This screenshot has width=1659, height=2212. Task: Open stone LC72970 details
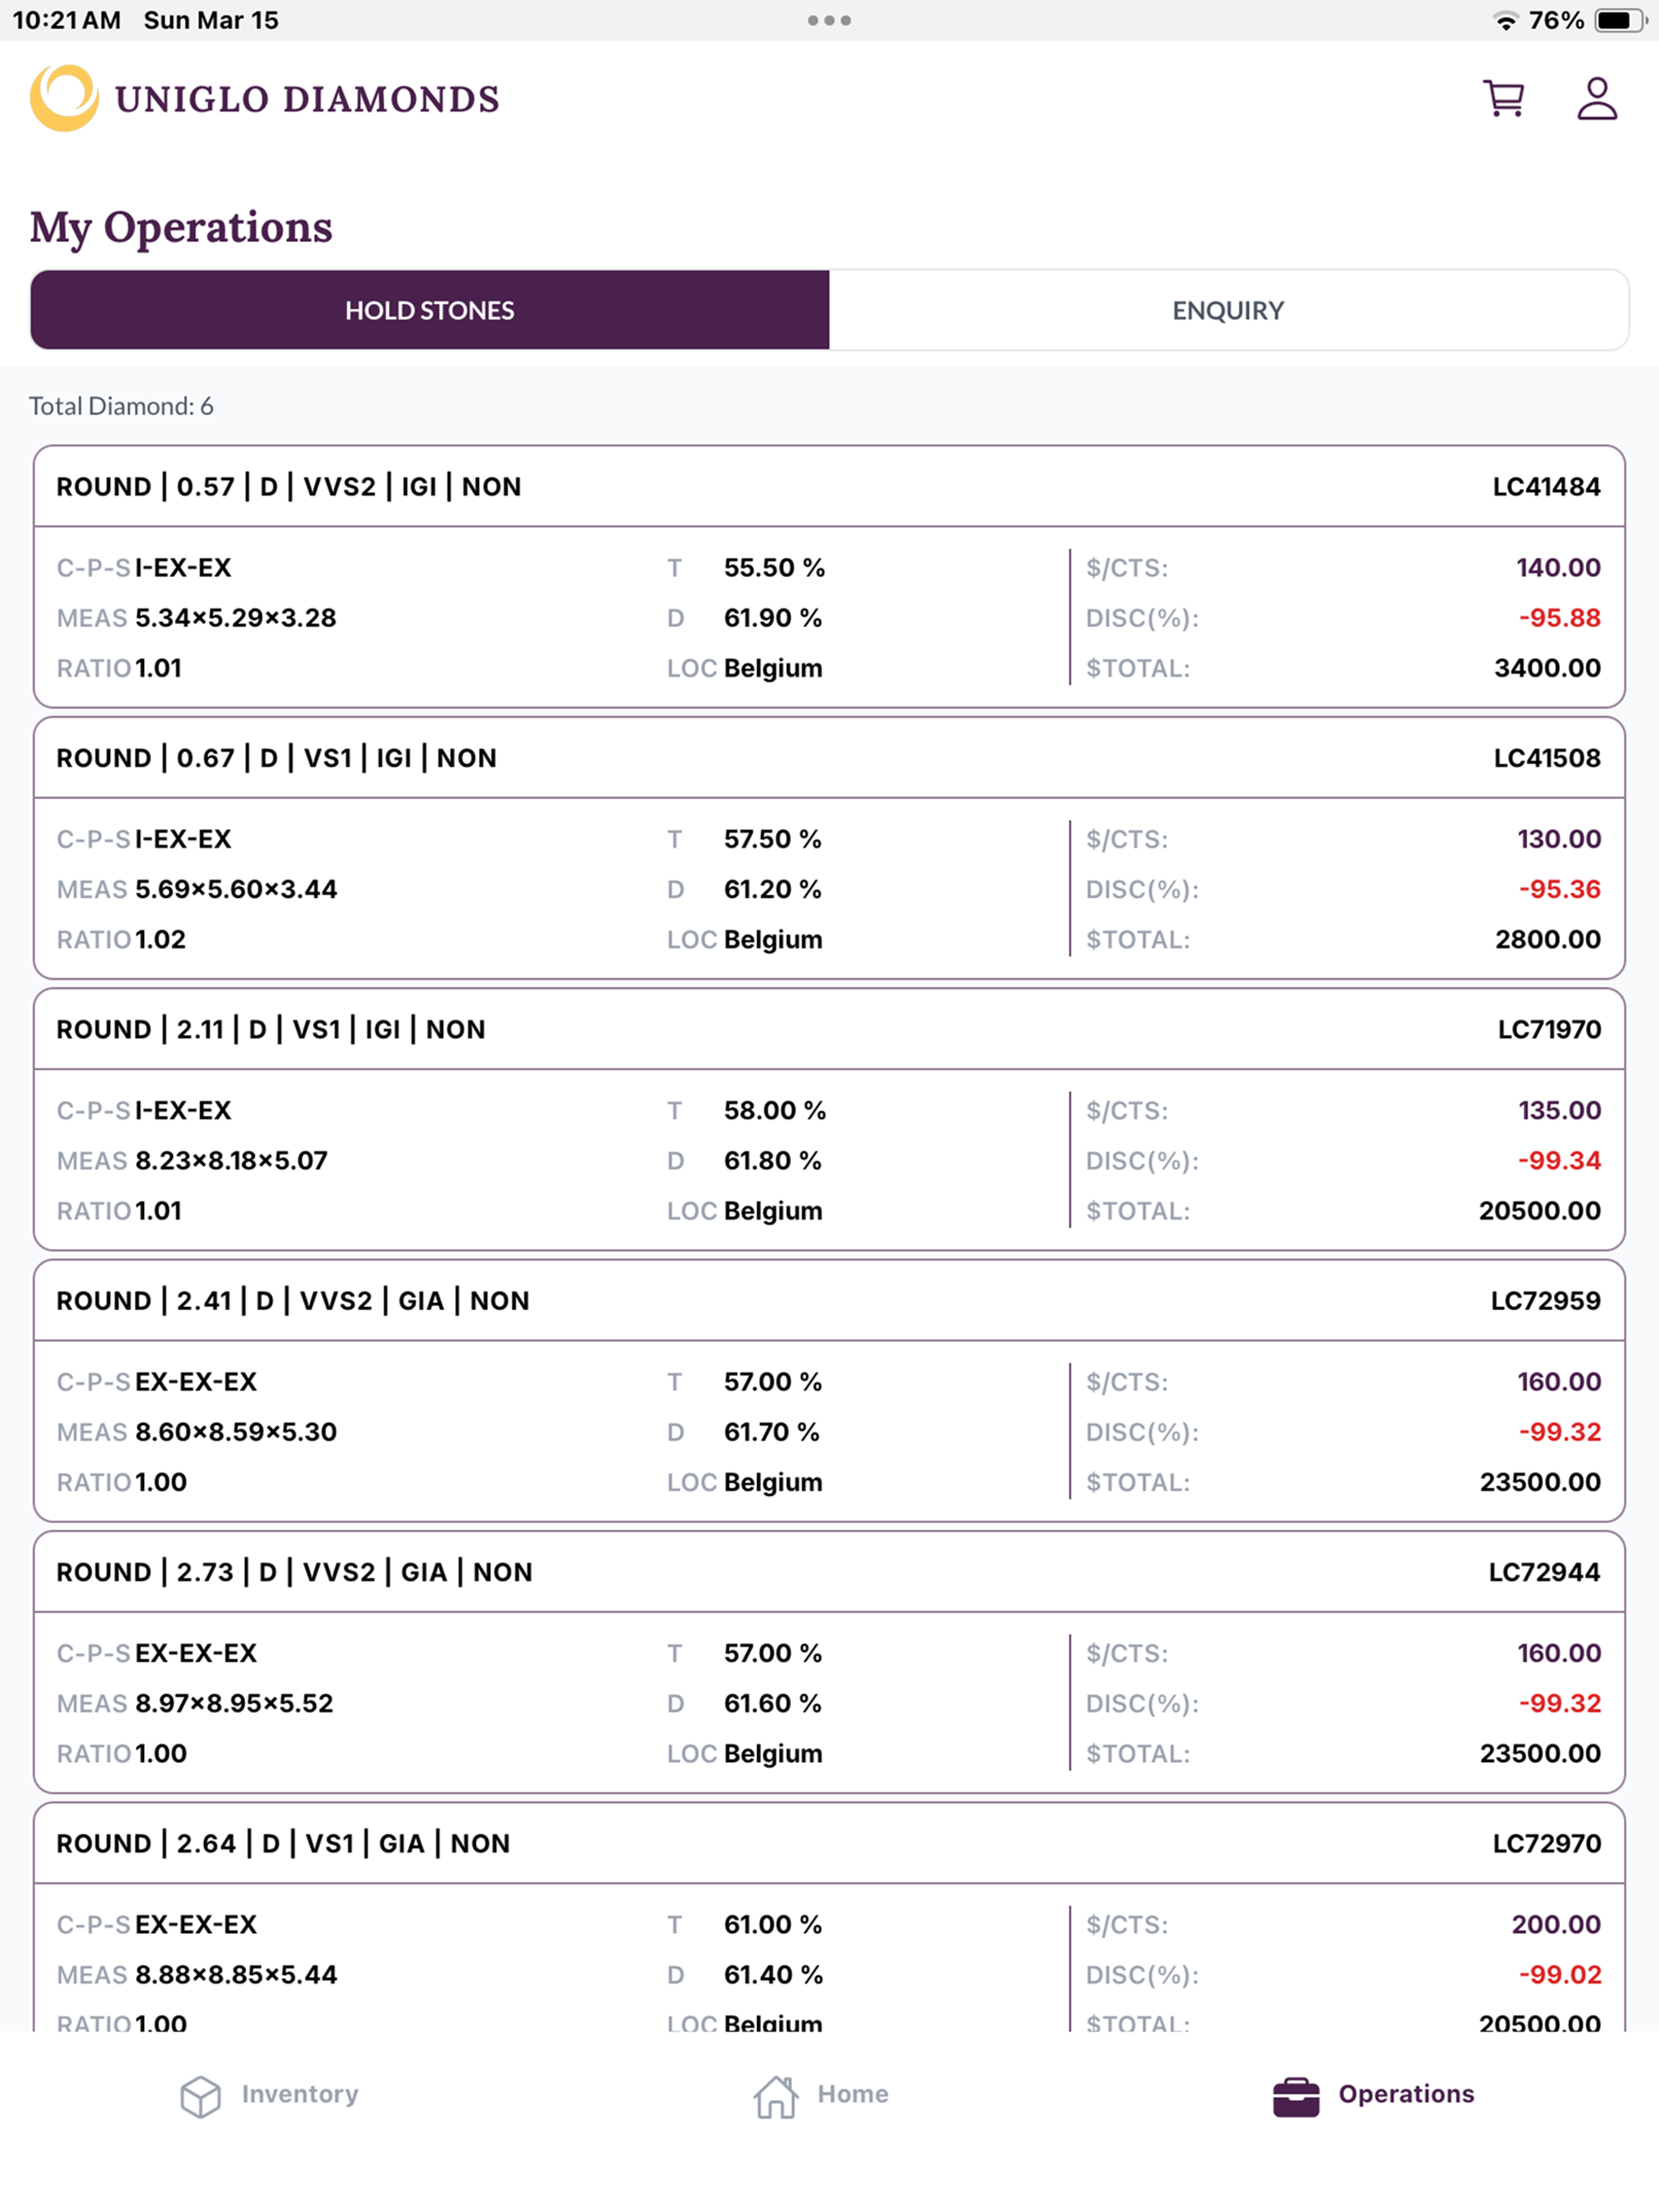(829, 1843)
